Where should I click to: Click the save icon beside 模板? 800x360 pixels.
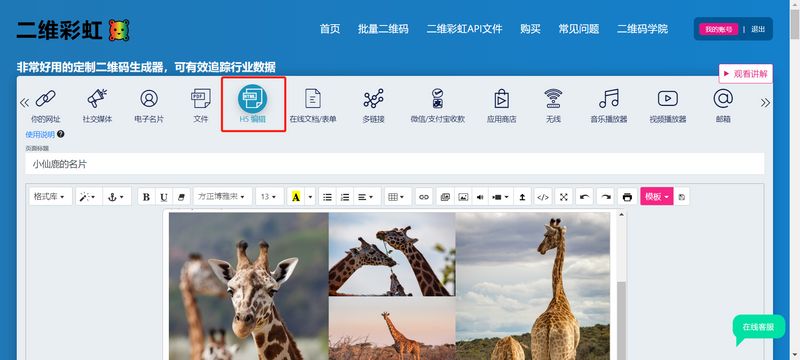point(682,196)
